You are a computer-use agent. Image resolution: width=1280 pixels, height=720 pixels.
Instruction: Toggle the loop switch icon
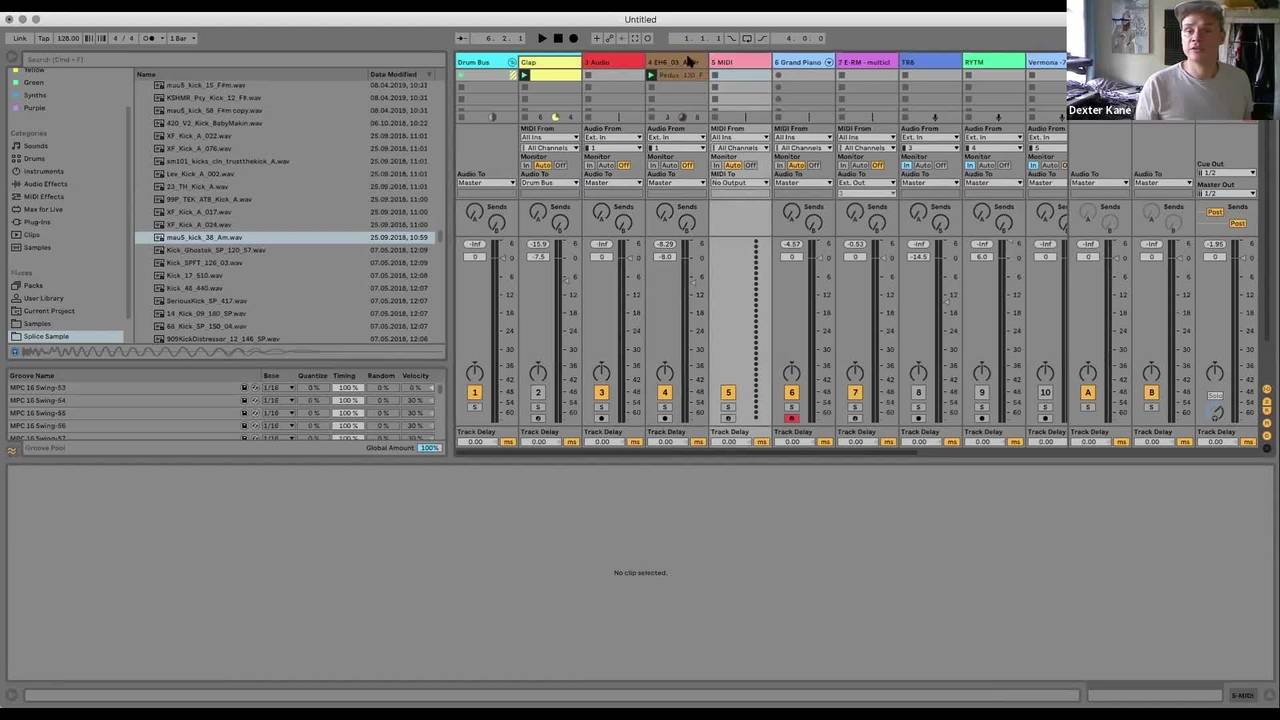click(747, 38)
